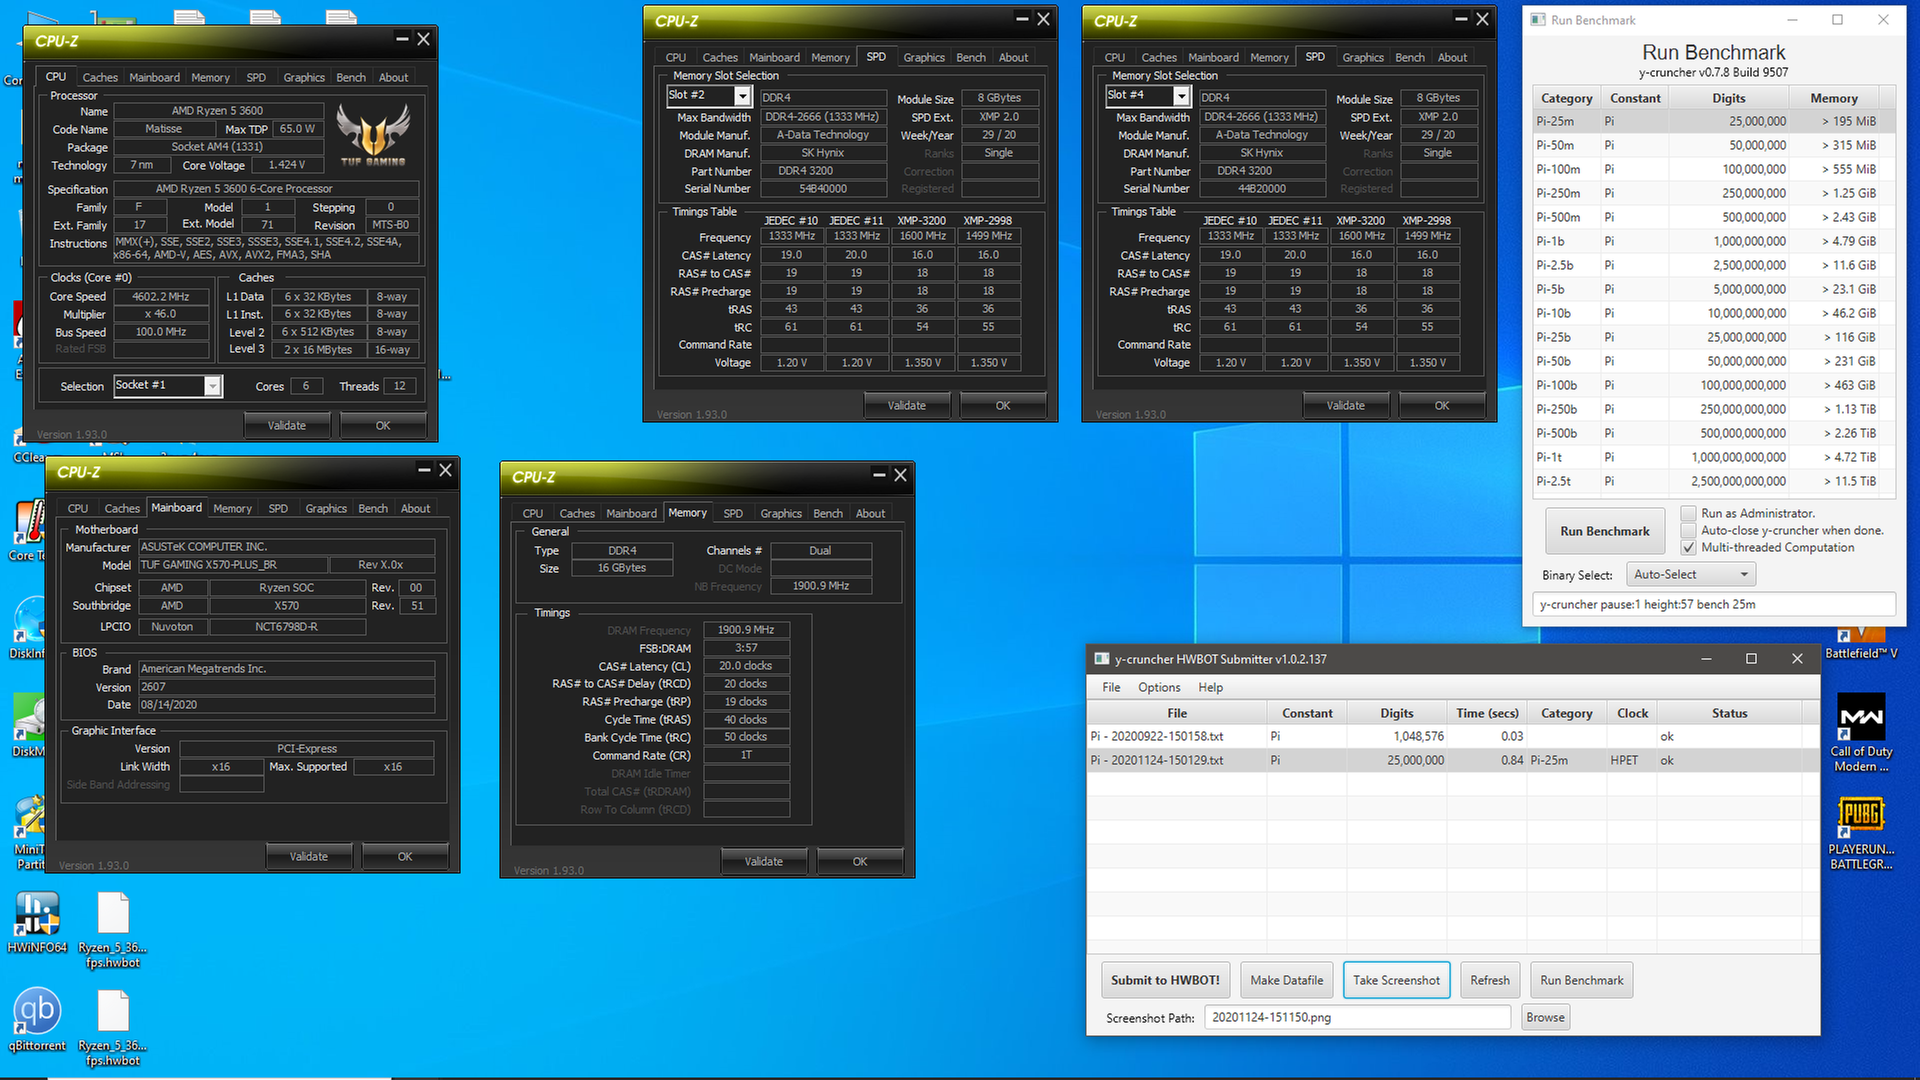
Task: Switch to Mainboard tab in Slot #2 SPD window
Action: [x=774, y=57]
